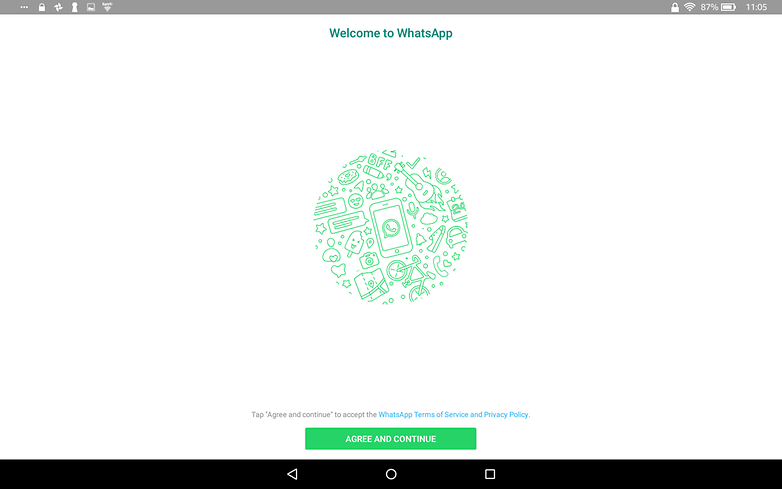Open recent apps with square icon
The width and height of the screenshot is (782, 489).
pos(490,474)
